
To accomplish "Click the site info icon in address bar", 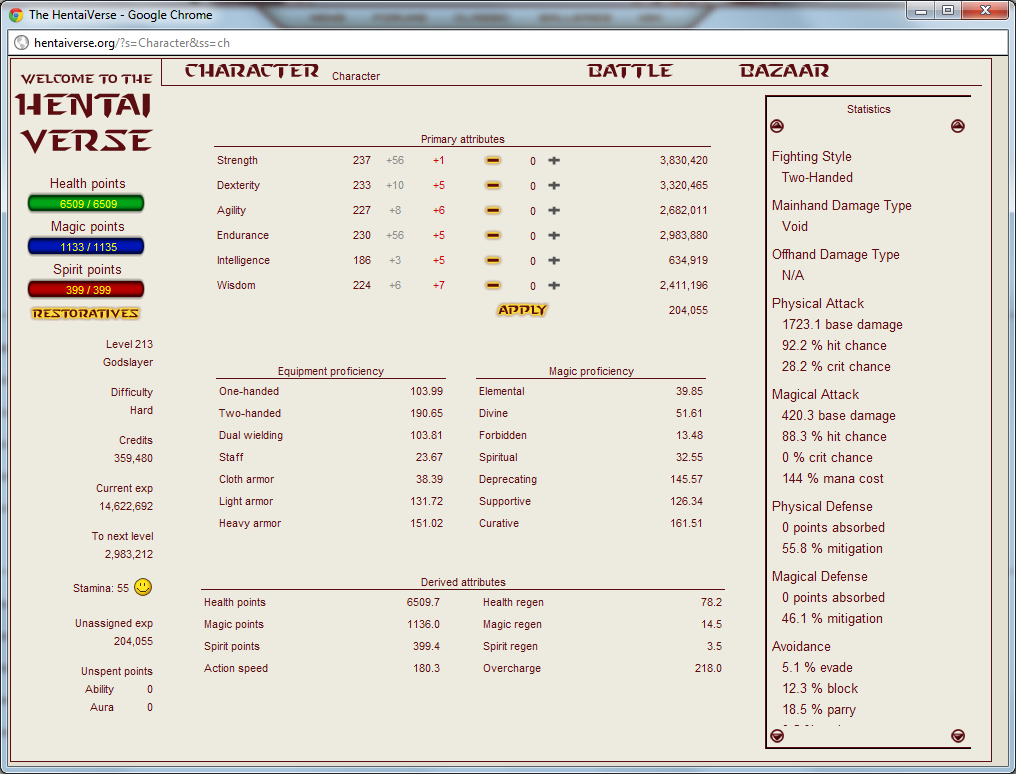I will pyautogui.click(x=22, y=43).
